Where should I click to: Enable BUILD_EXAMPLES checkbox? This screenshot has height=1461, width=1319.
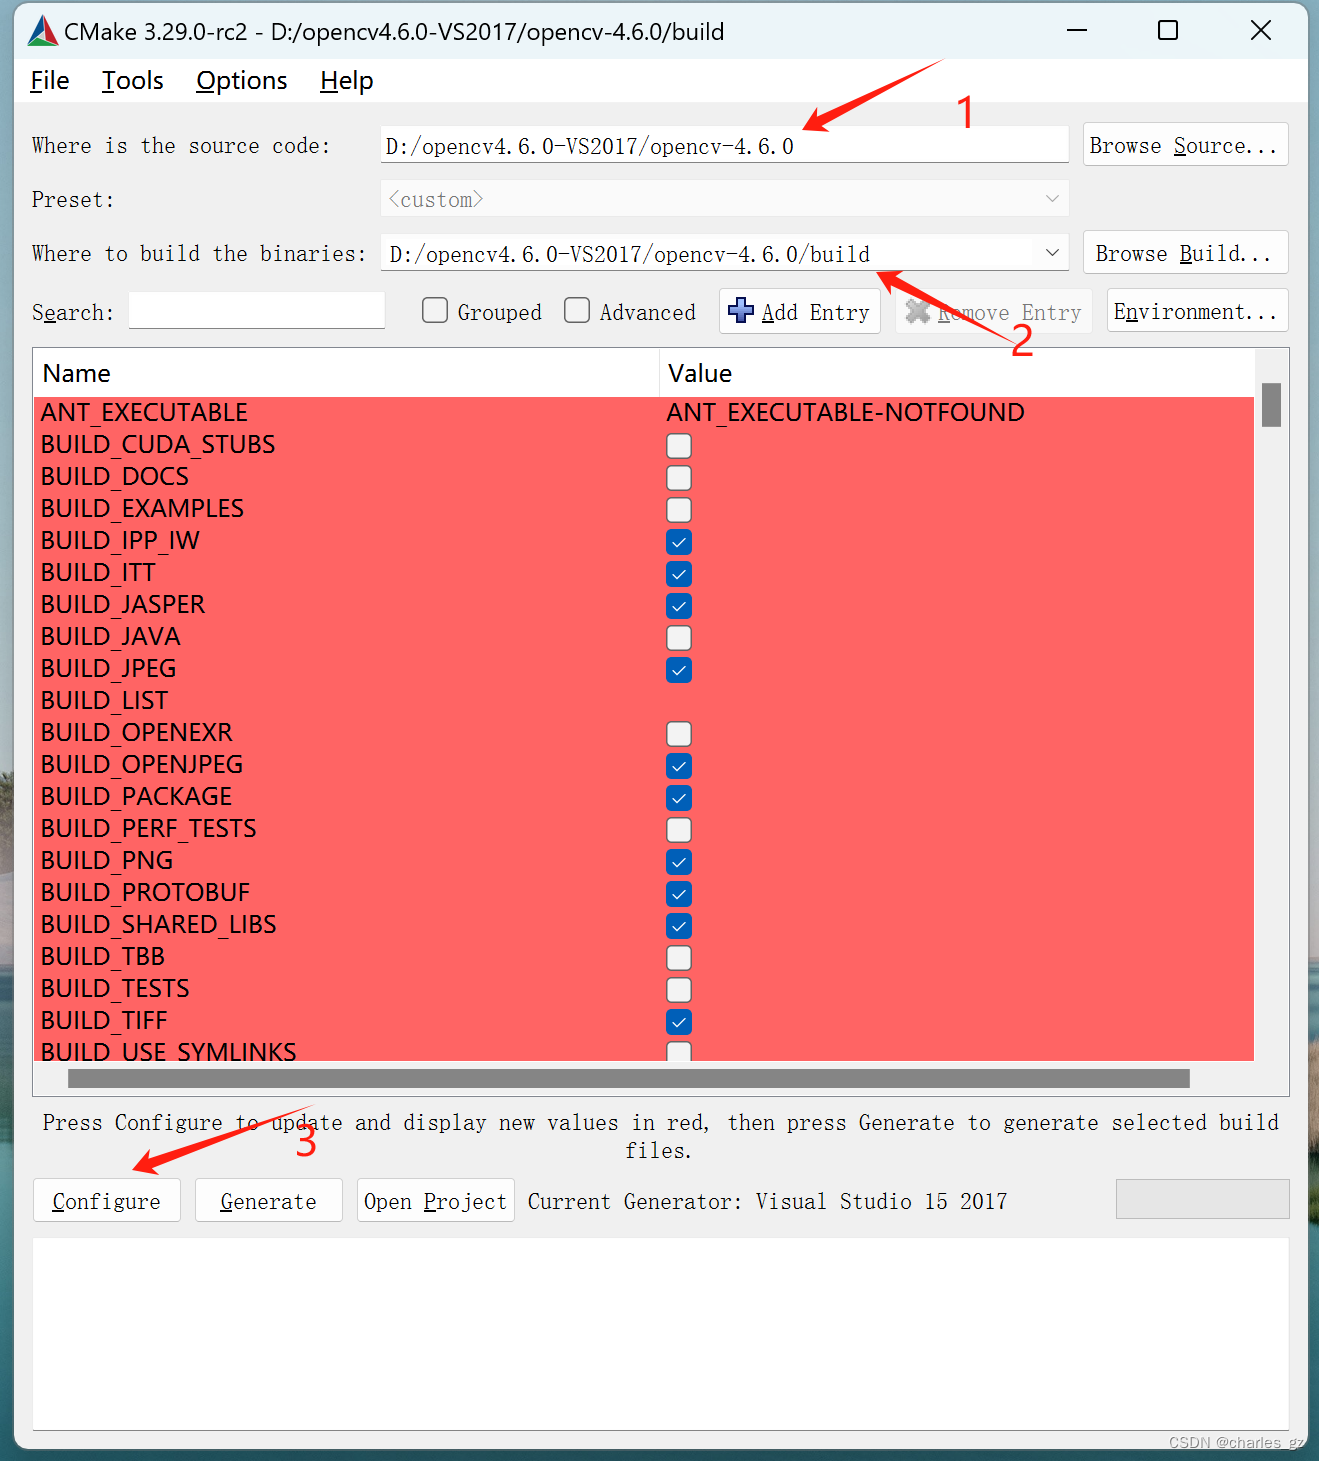679,510
